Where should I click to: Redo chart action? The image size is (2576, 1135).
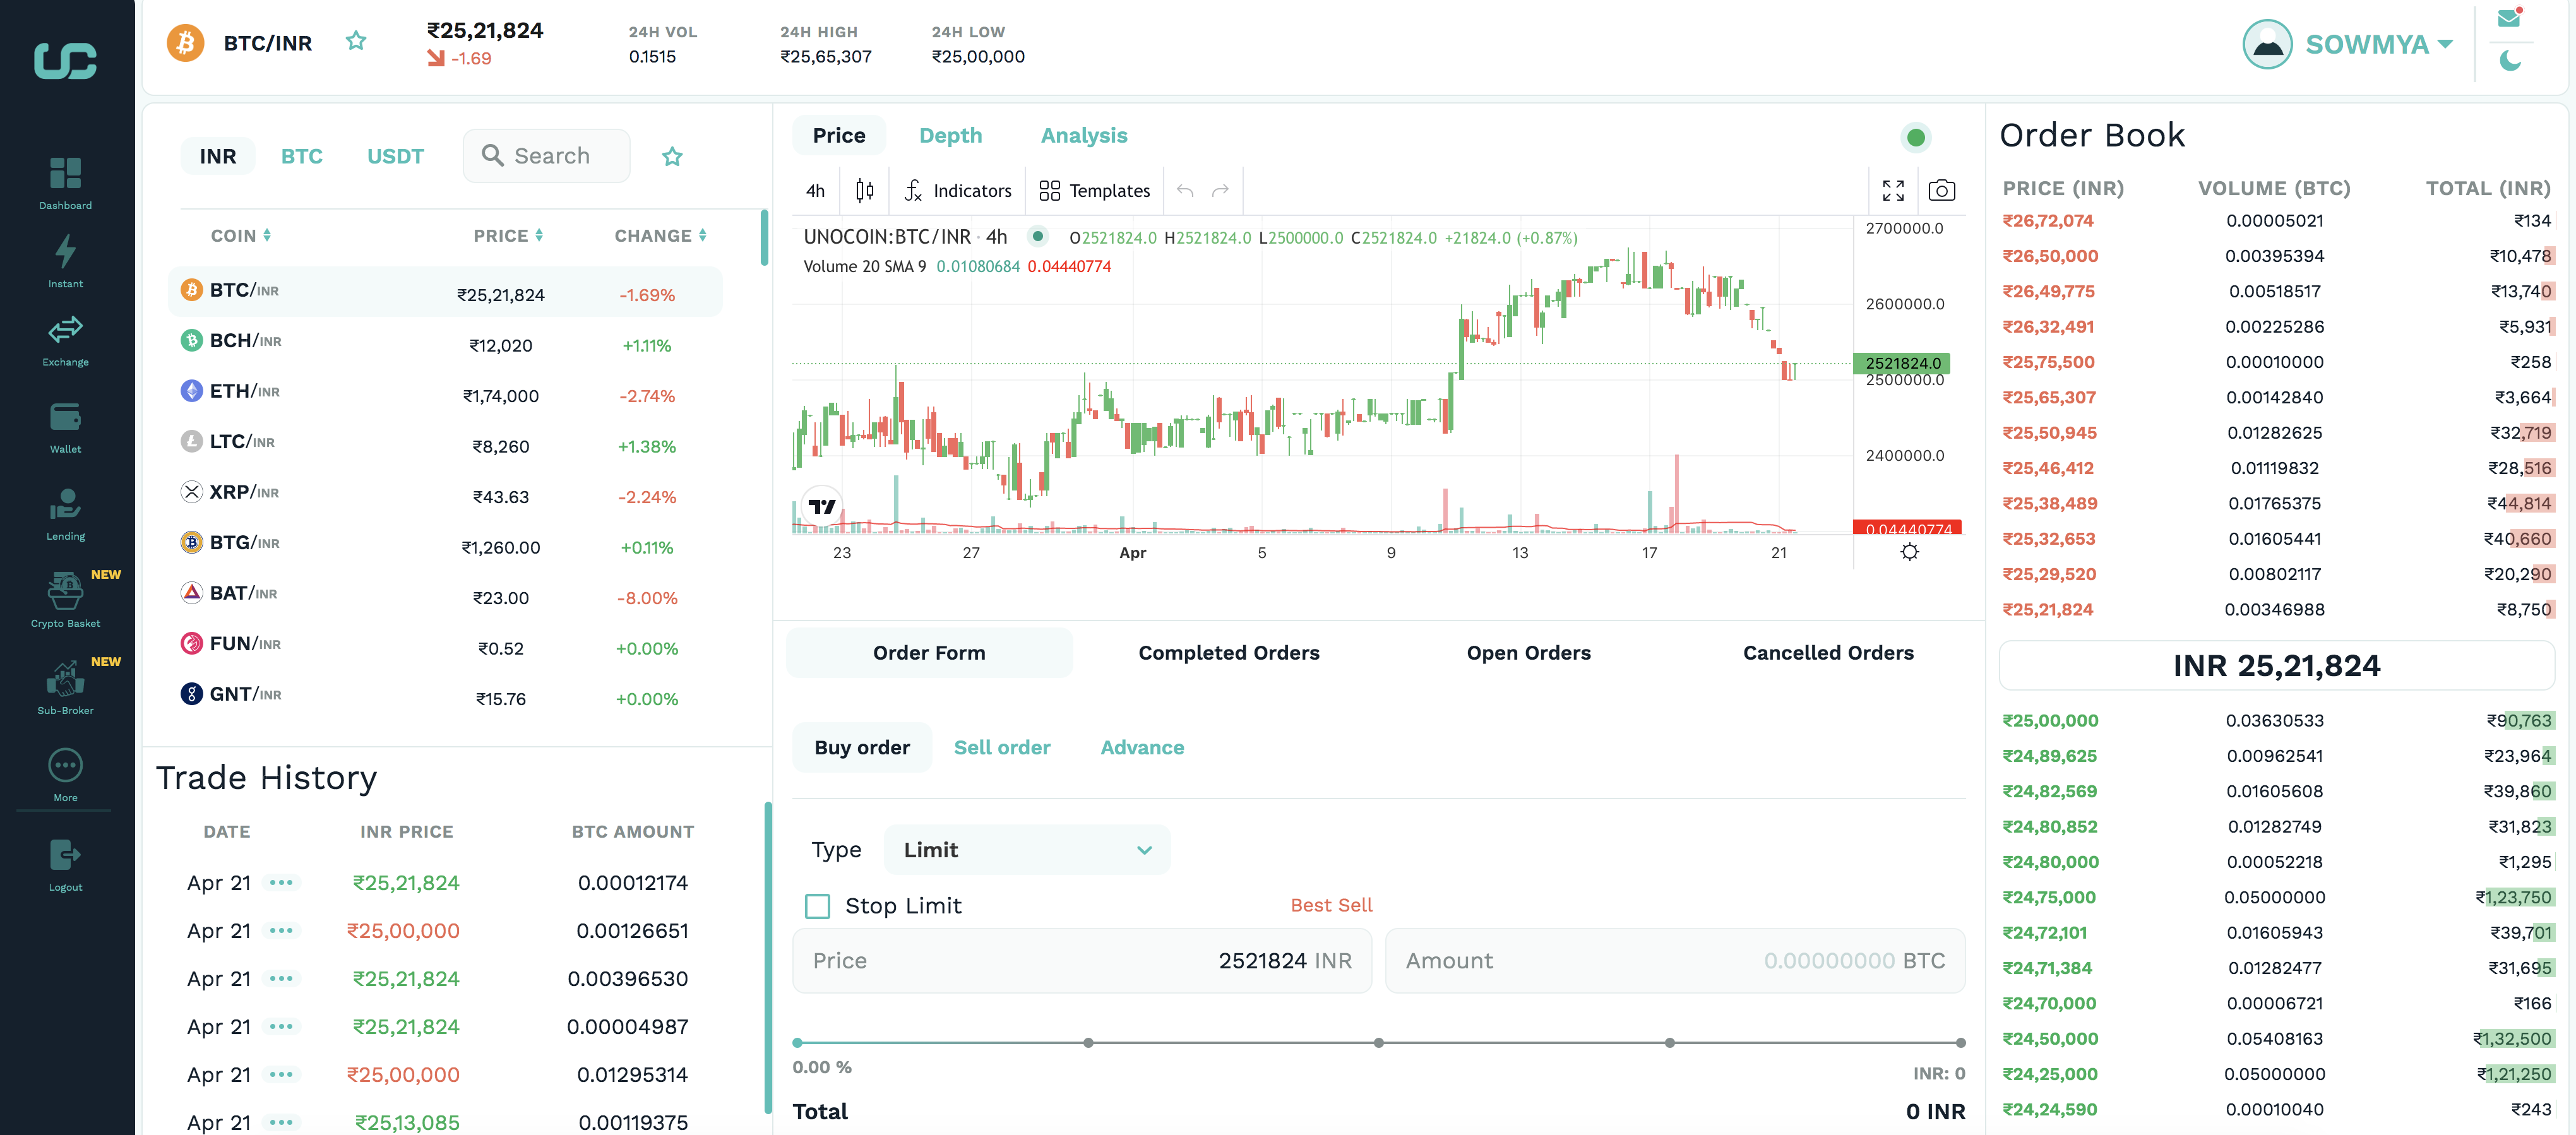pyautogui.click(x=1220, y=190)
